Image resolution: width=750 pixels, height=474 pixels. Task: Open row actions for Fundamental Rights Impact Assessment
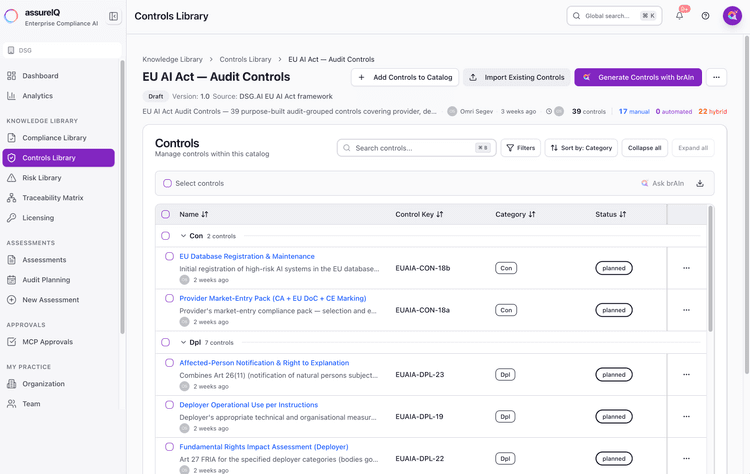(x=686, y=458)
